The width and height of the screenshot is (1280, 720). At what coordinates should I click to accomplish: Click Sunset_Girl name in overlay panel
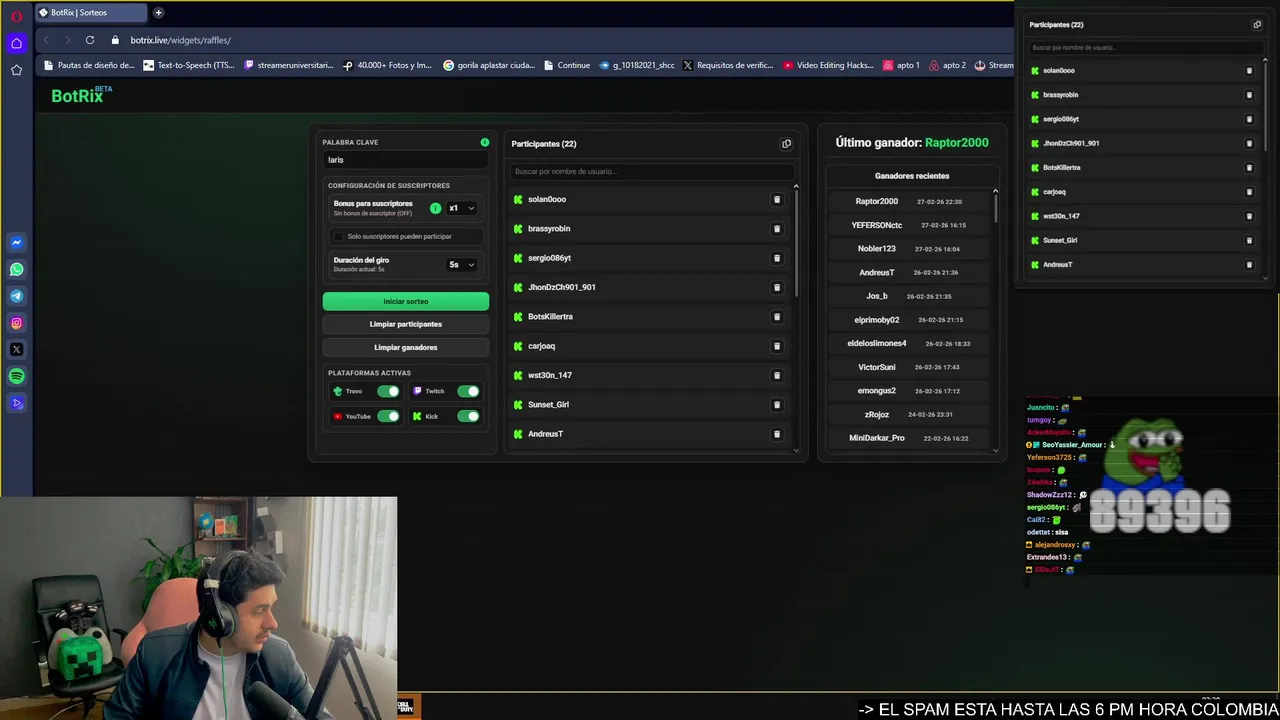pos(1060,241)
